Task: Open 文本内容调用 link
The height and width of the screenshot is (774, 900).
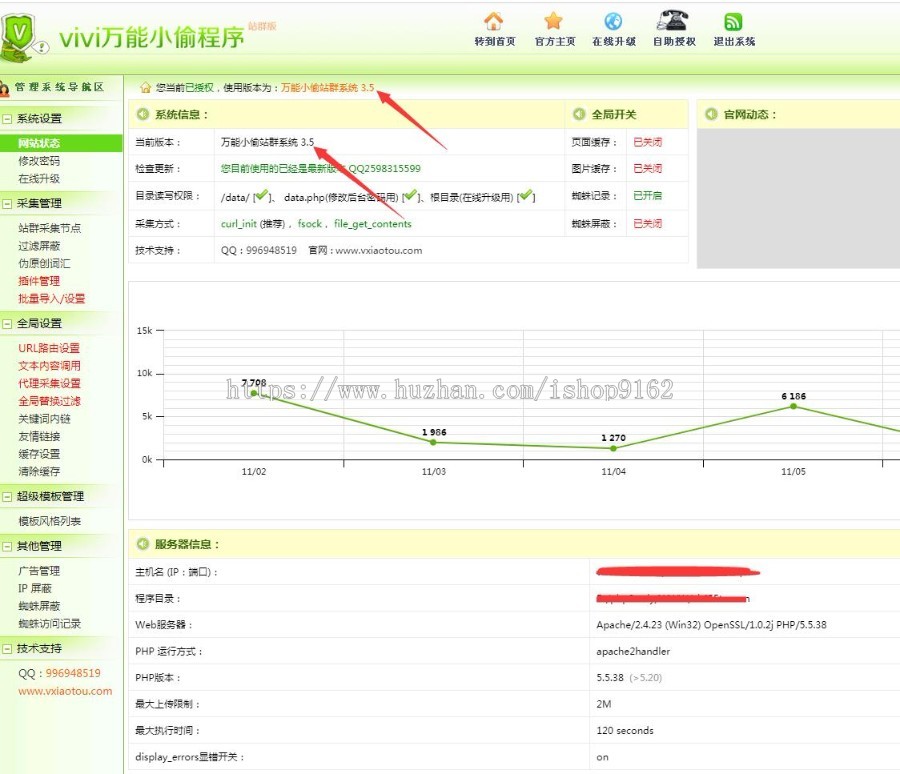Action: 49,366
